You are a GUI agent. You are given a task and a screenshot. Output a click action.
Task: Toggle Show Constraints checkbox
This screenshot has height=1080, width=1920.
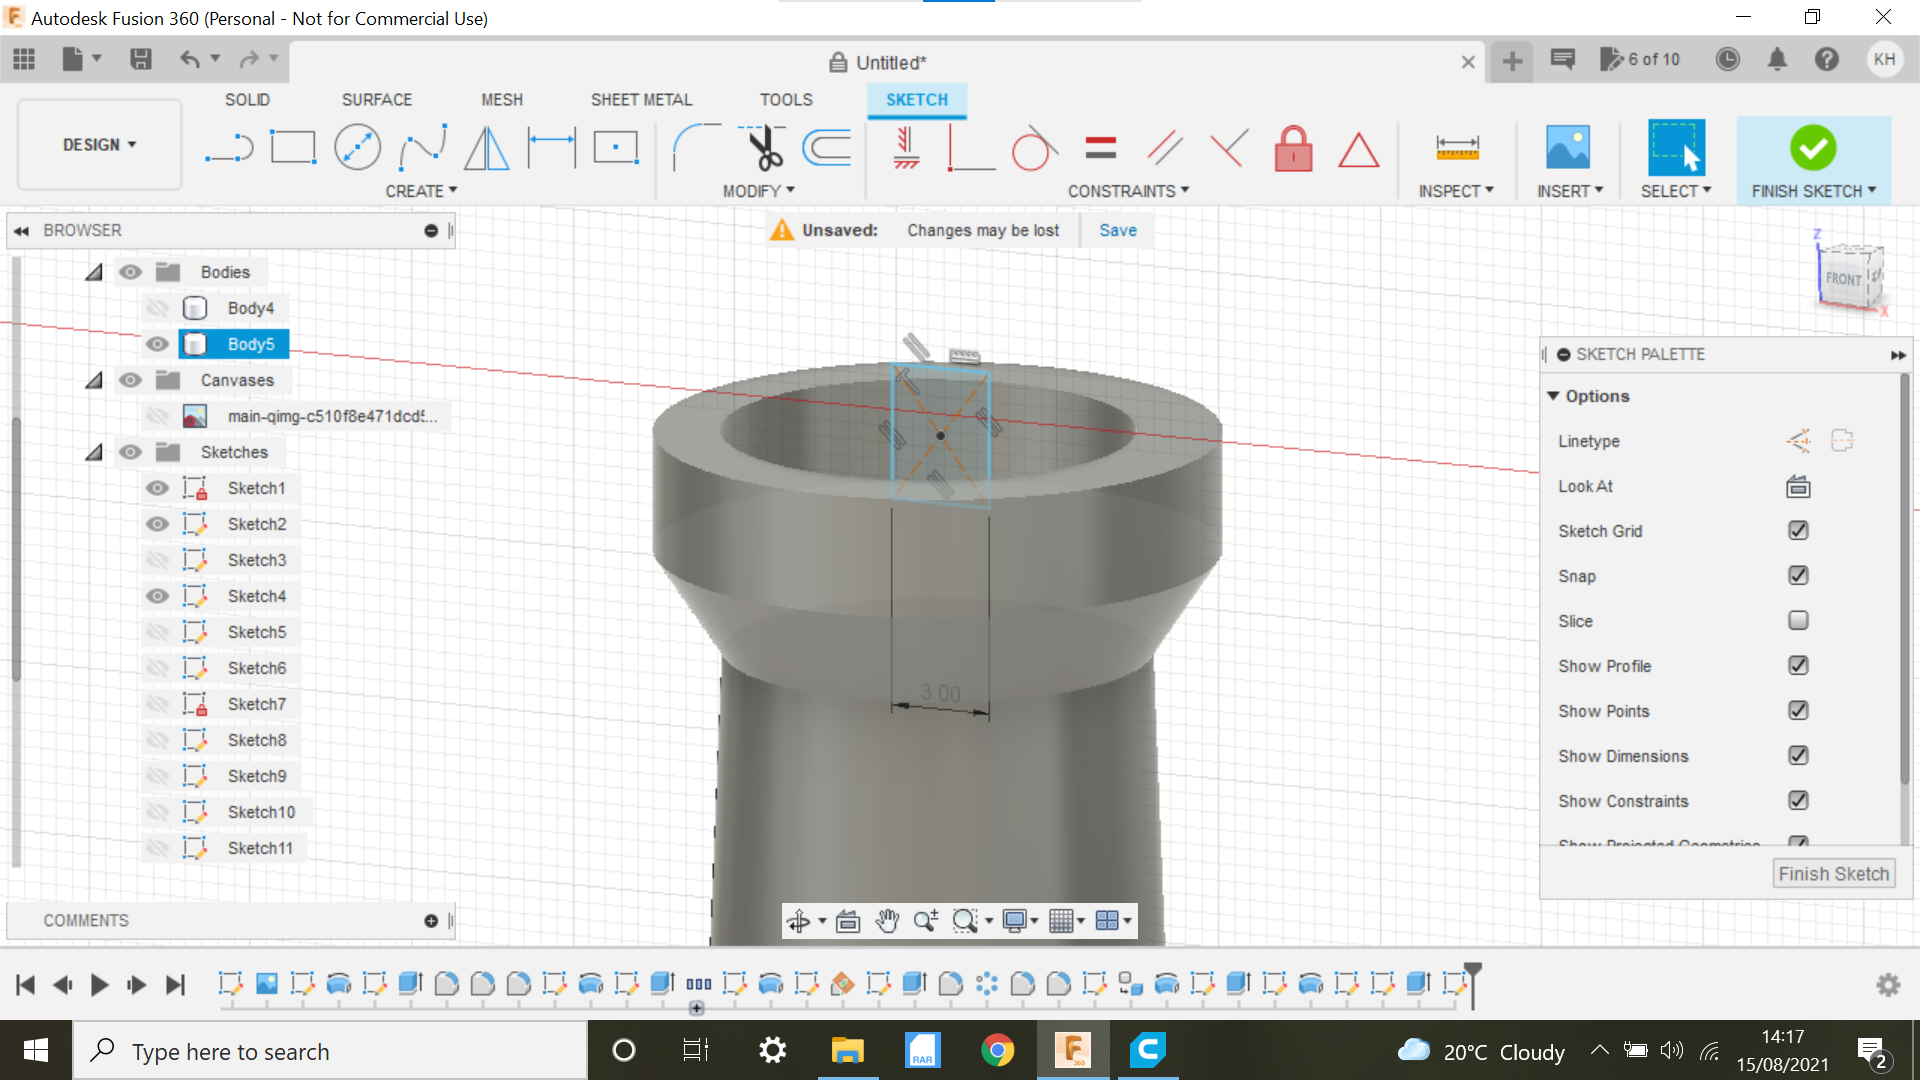(1798, 801)
